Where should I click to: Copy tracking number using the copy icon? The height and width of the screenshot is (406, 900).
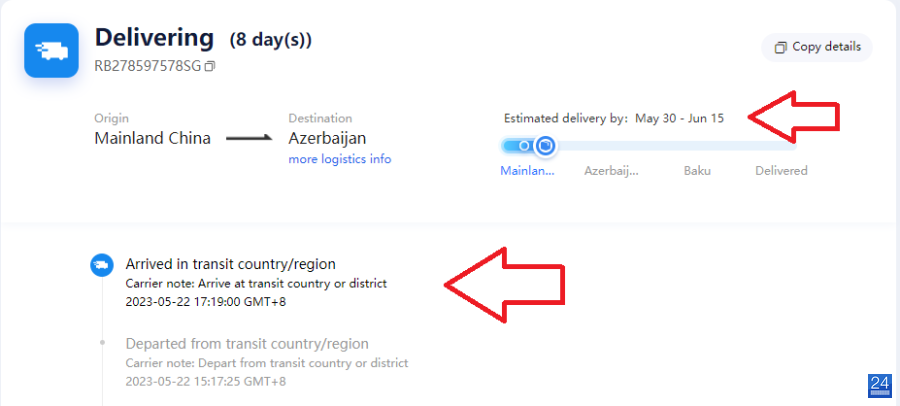[210, 67]
